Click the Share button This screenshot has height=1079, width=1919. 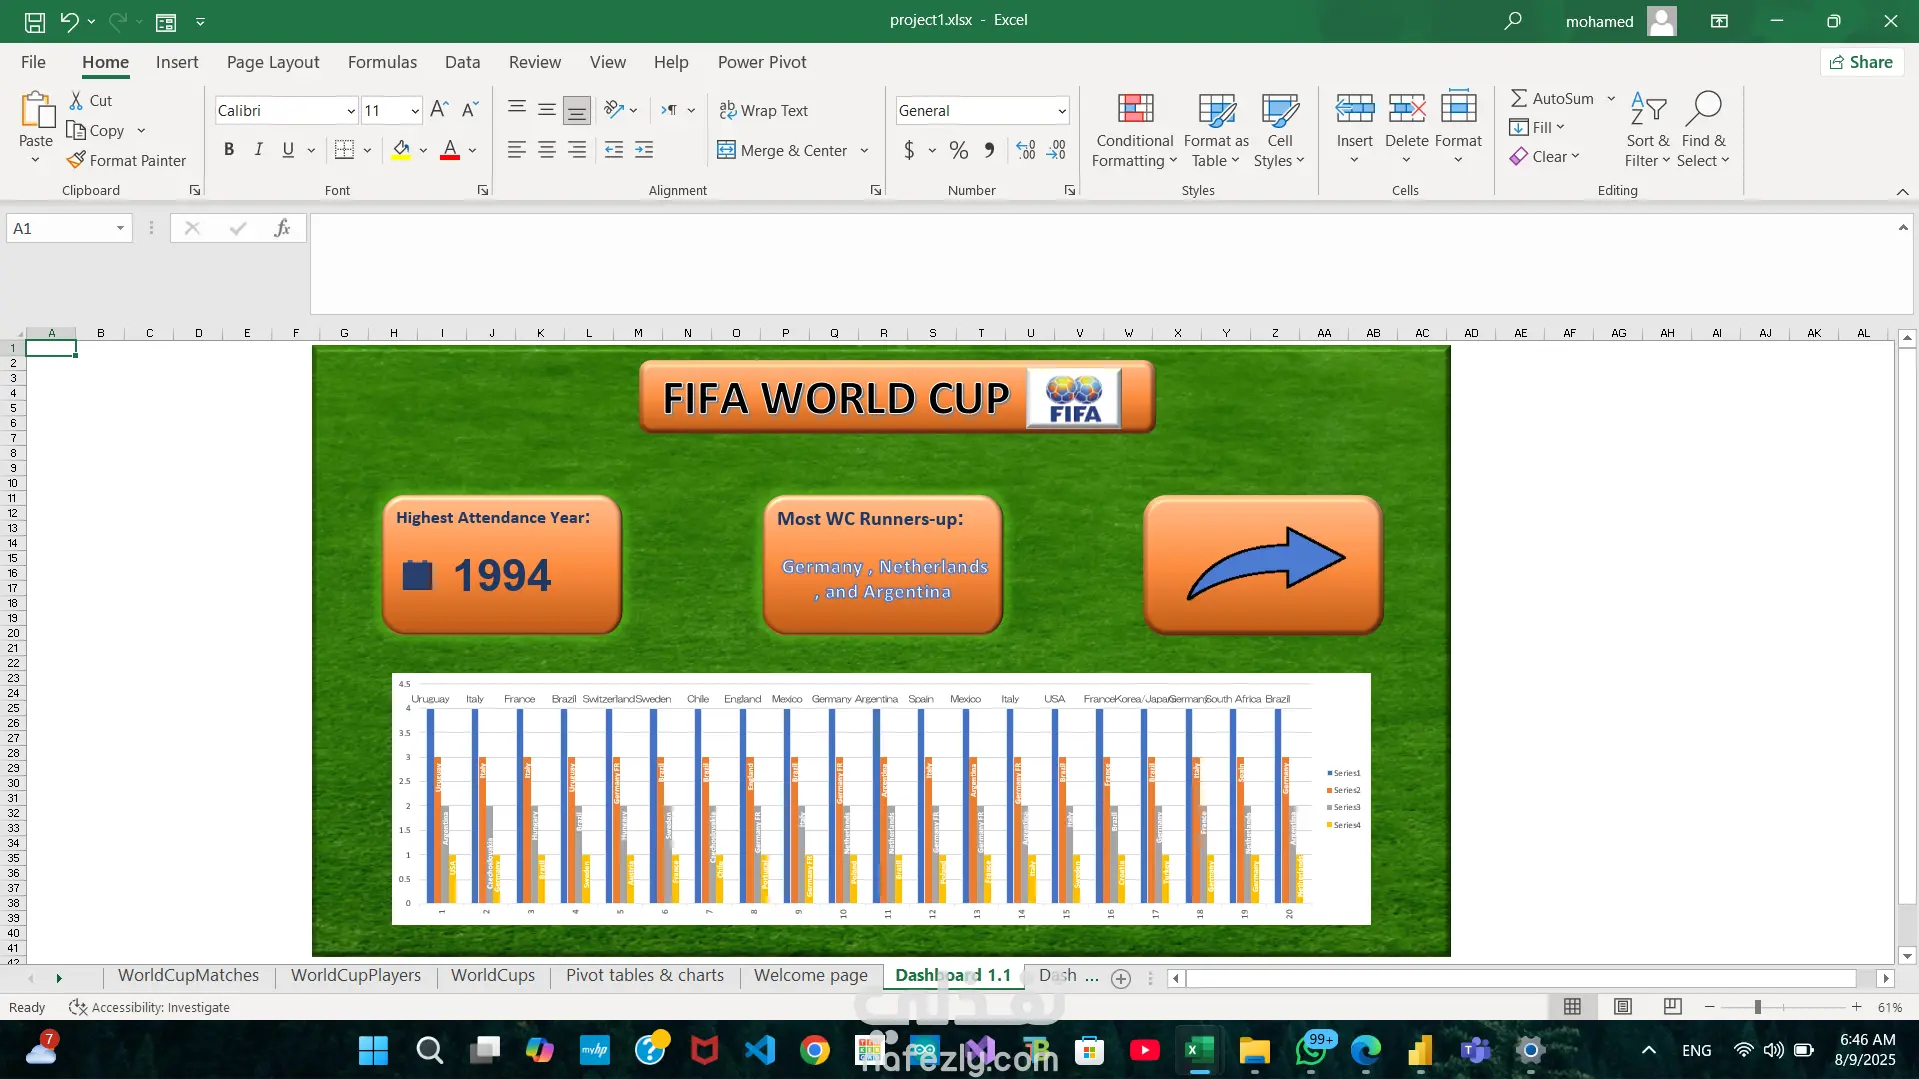pos(1861,62)
